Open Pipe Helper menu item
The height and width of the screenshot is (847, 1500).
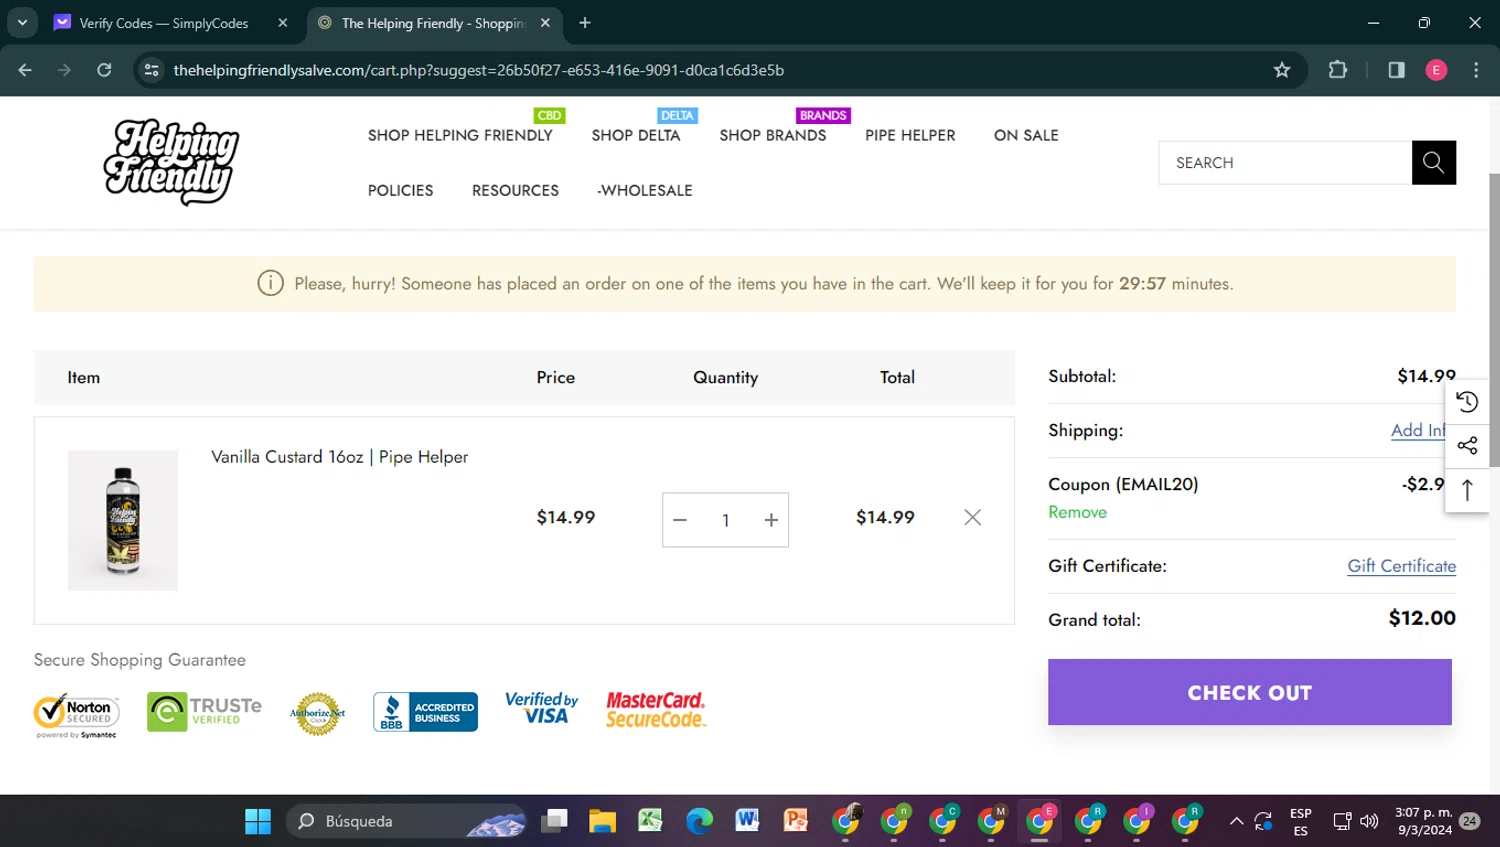tap(910, 135)
